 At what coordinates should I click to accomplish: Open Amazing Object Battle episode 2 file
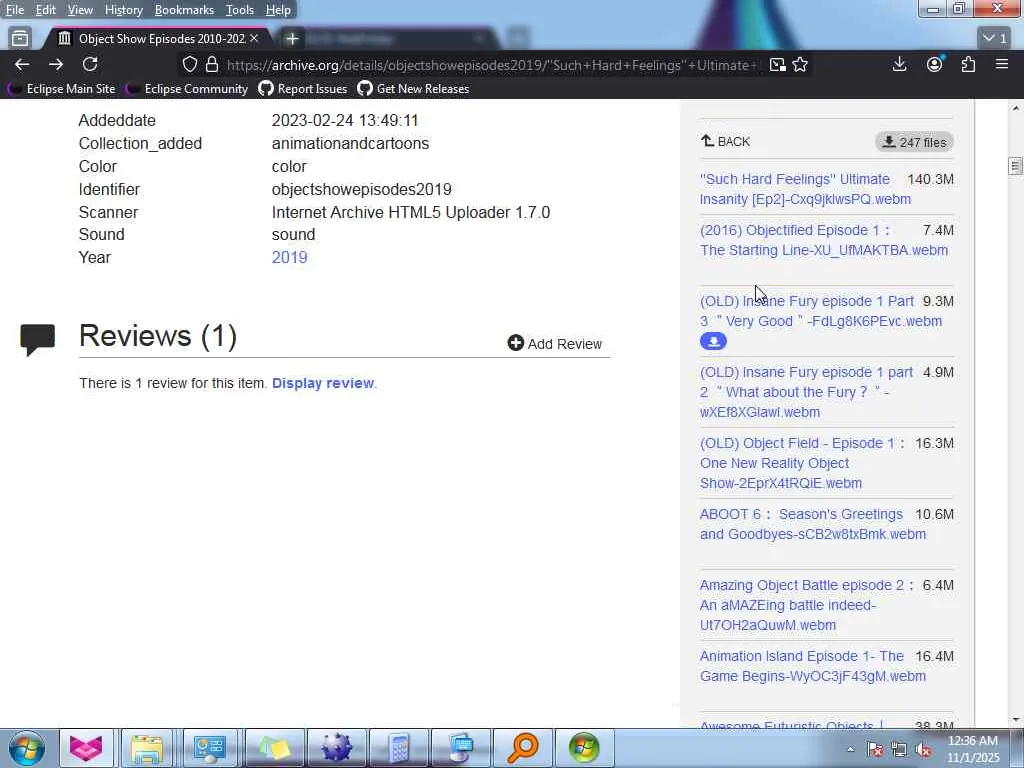(x=807, y=605)
